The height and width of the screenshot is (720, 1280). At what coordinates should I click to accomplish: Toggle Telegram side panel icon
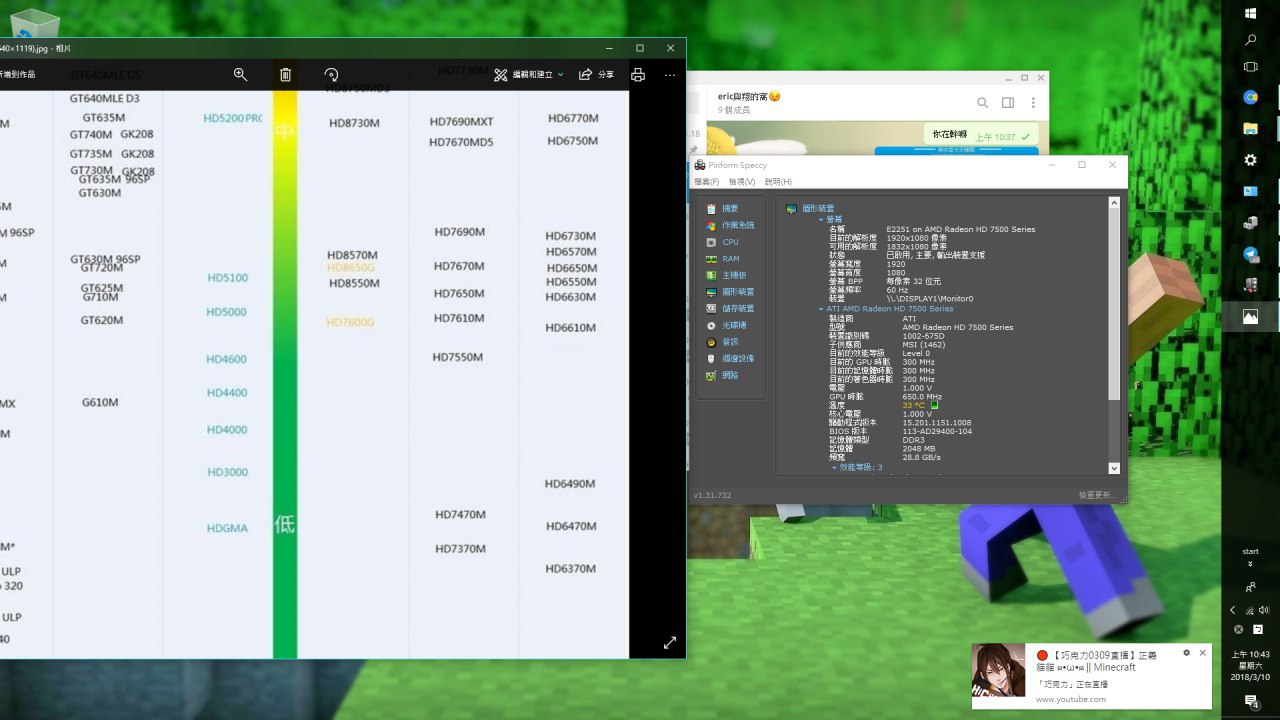tap(1008, 103)
